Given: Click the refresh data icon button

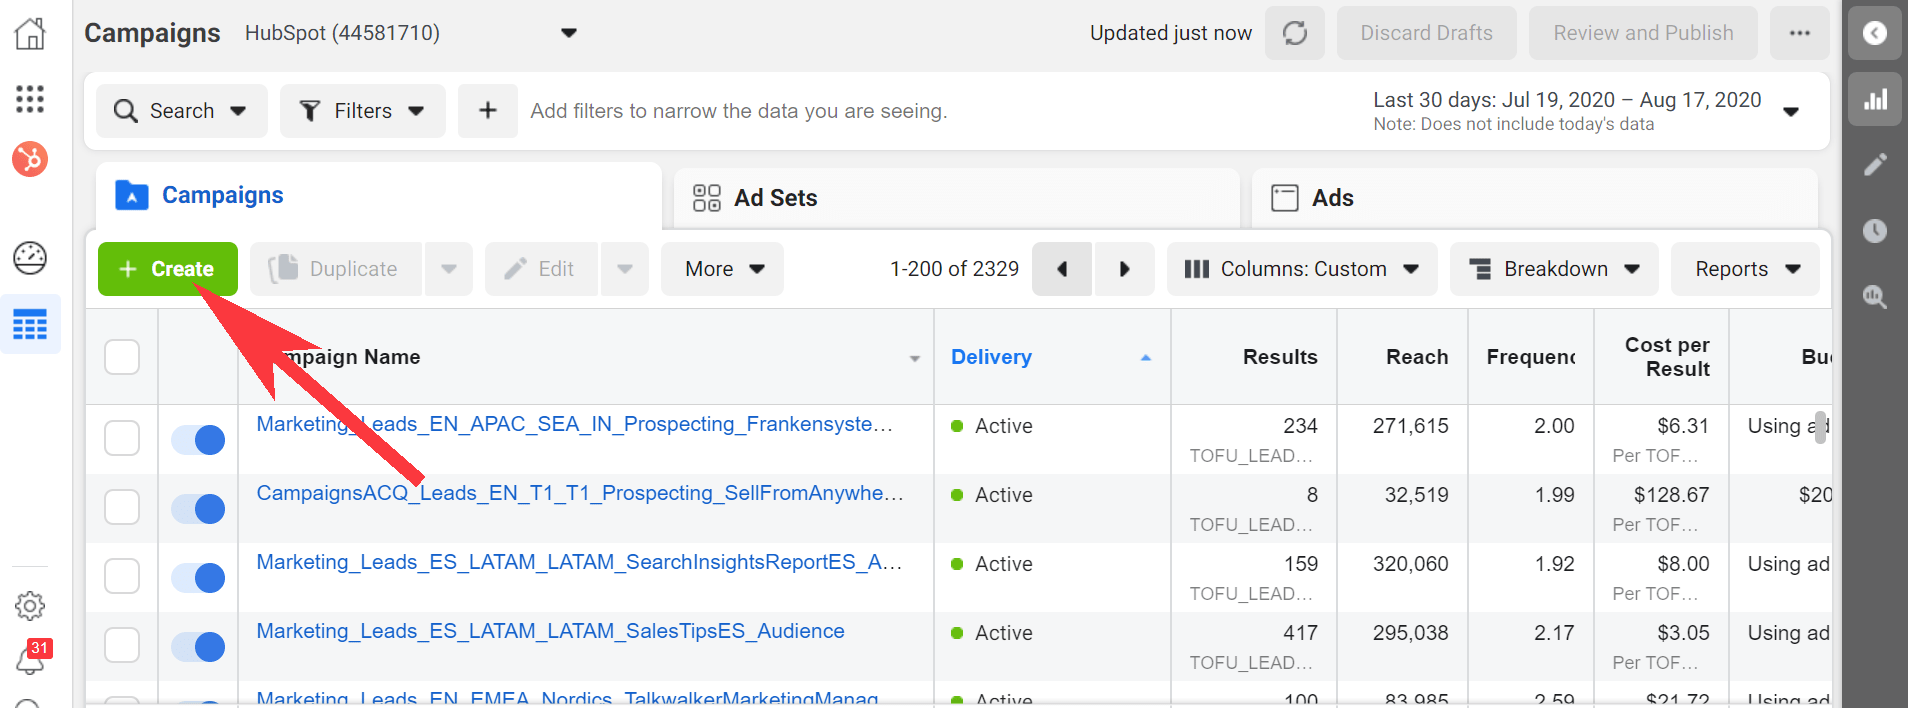Looking at the screenshot, I should pos(1294,33).
